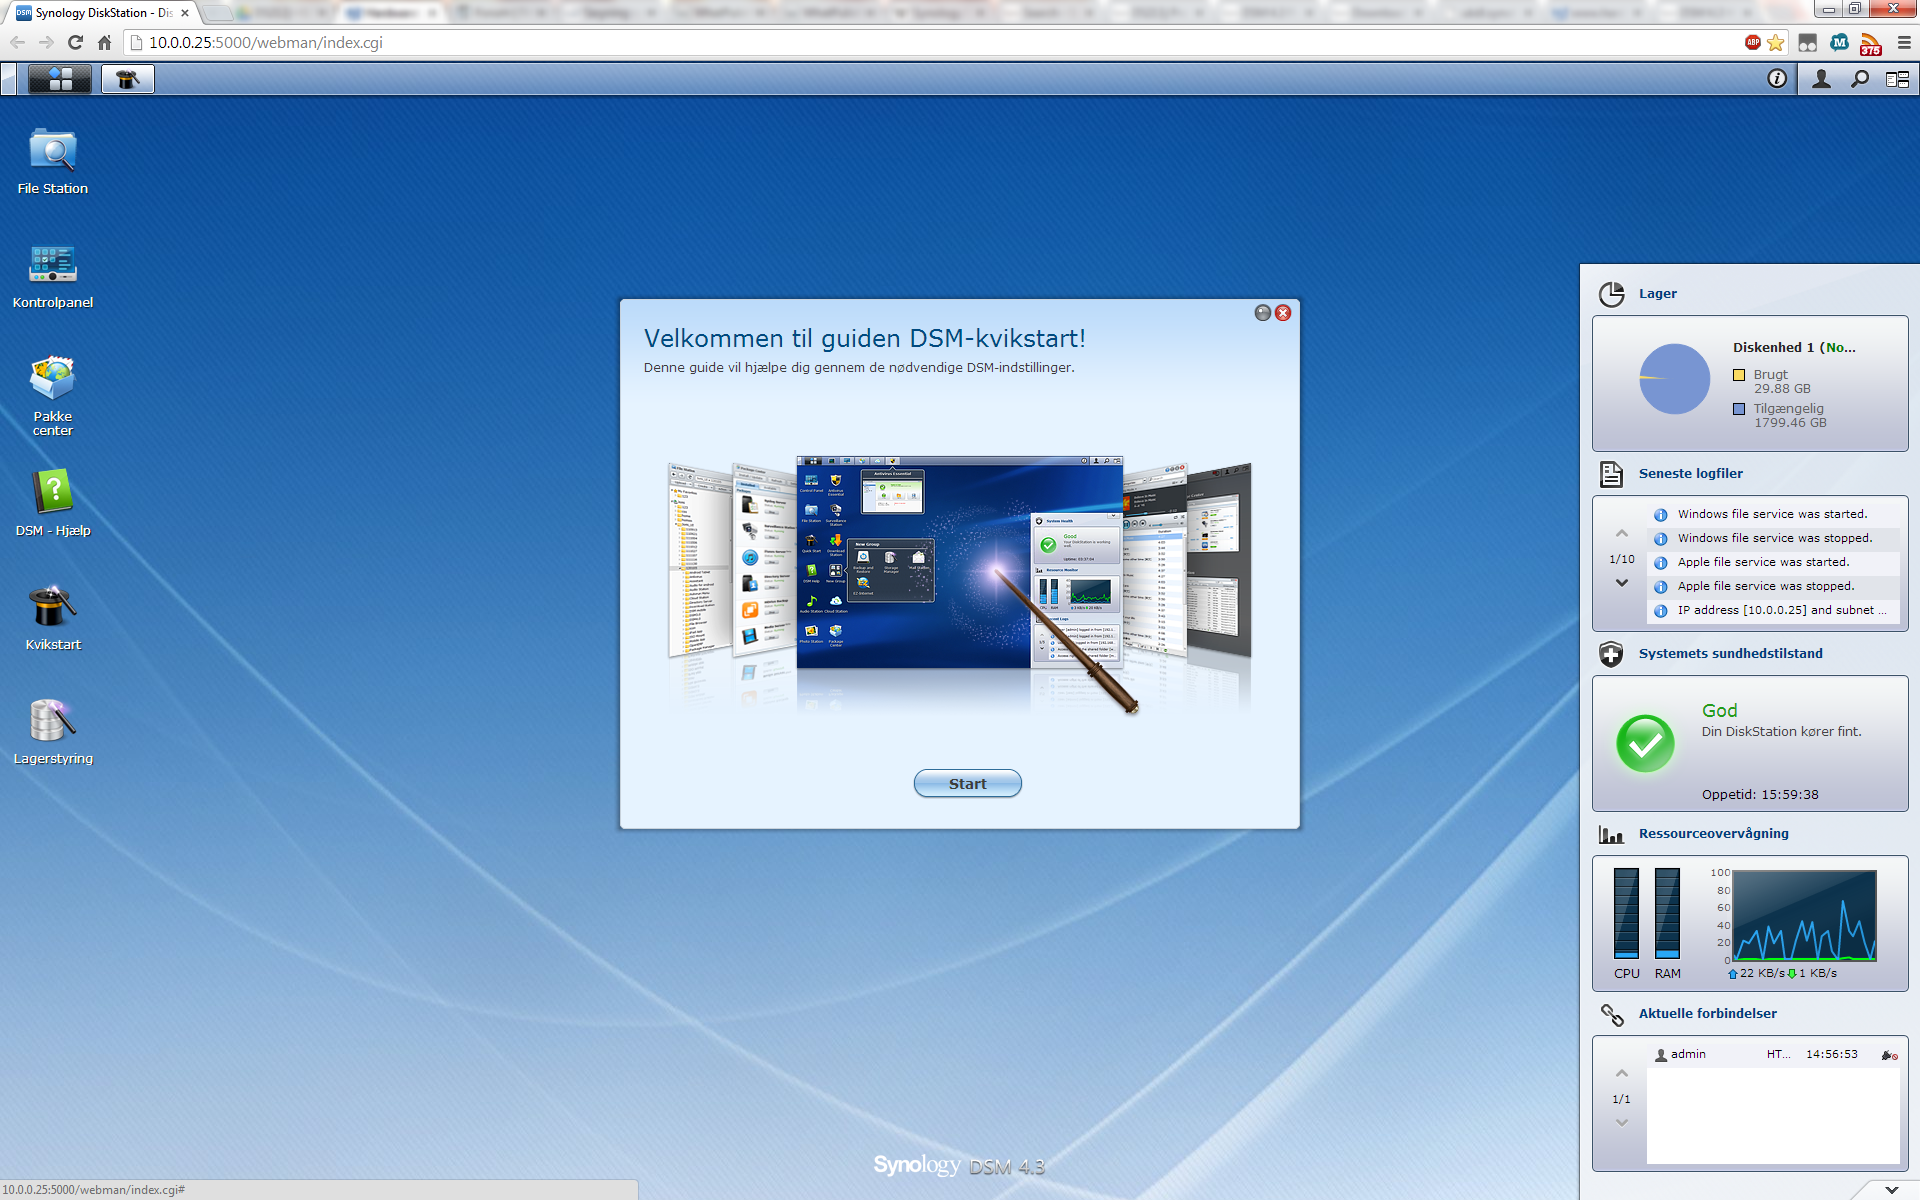Open the Adblock Plus extension icon
Viewport: 1920px width, 1200px height.
1753,42
